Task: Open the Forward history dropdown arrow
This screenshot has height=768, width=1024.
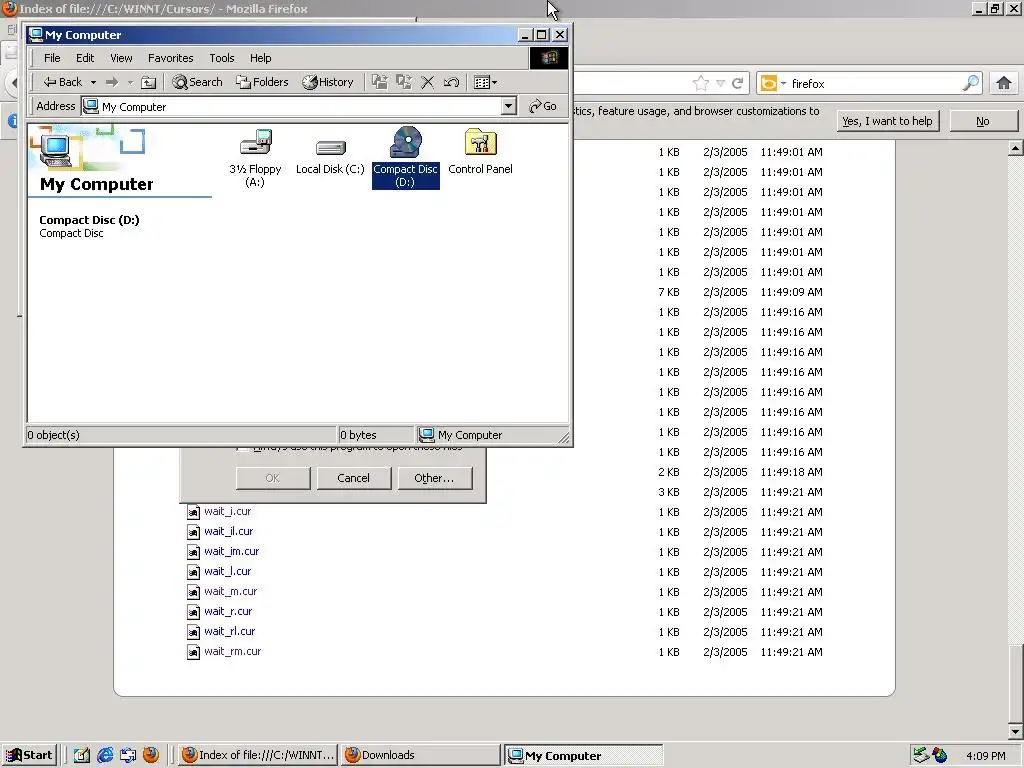Action: 130,82
